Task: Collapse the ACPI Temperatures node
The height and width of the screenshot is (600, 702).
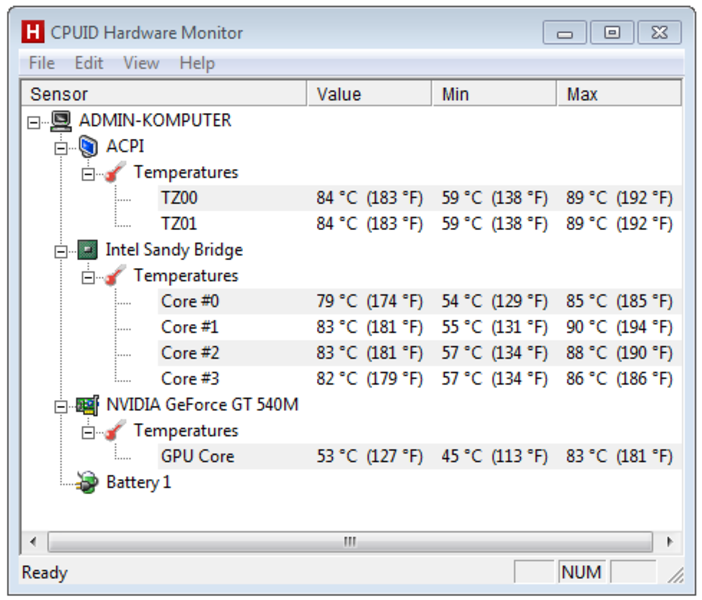Action: (88, 174)
